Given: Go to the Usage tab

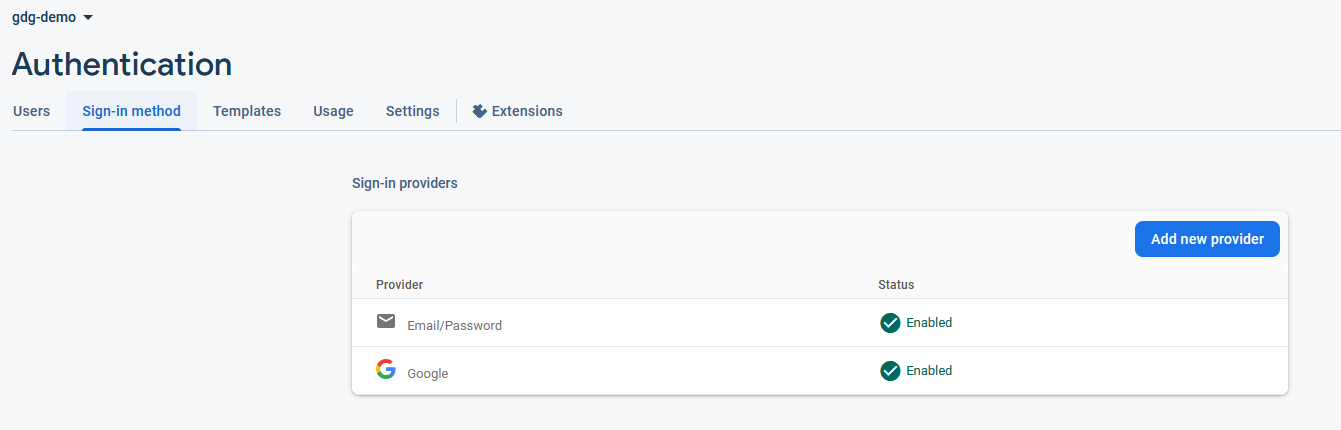Looking at the screenshot, I should [x=333, y=111].
